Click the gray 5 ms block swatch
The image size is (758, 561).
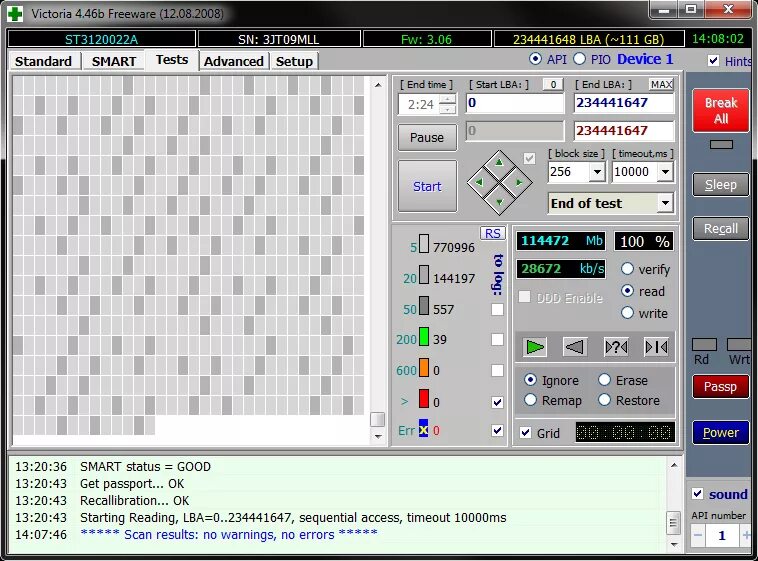[x=423, y=244]
